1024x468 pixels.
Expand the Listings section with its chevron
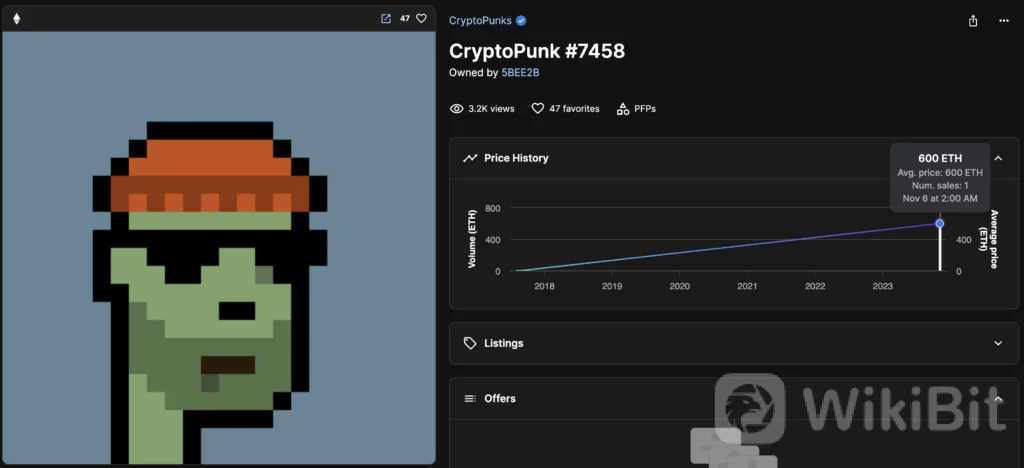coord(997,343)
